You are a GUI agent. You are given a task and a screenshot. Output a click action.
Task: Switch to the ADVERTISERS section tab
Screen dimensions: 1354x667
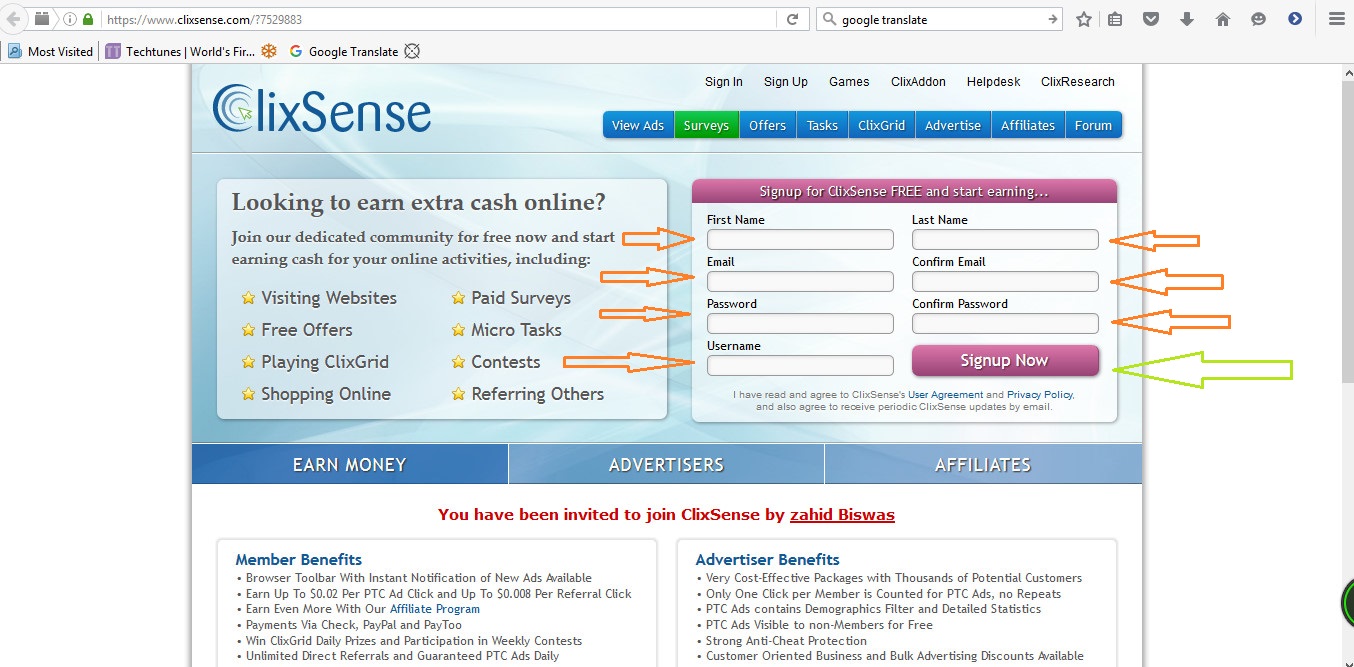(666, 465)
